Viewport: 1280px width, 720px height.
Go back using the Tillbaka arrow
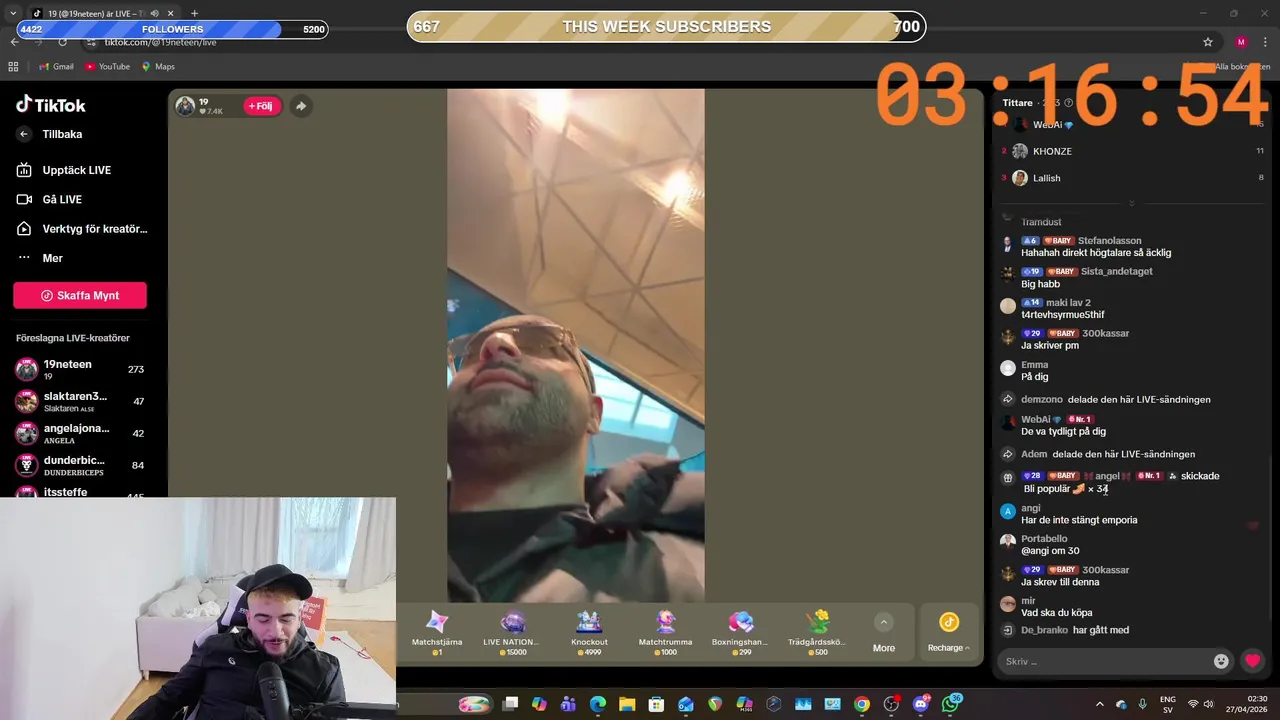(24, 134)
